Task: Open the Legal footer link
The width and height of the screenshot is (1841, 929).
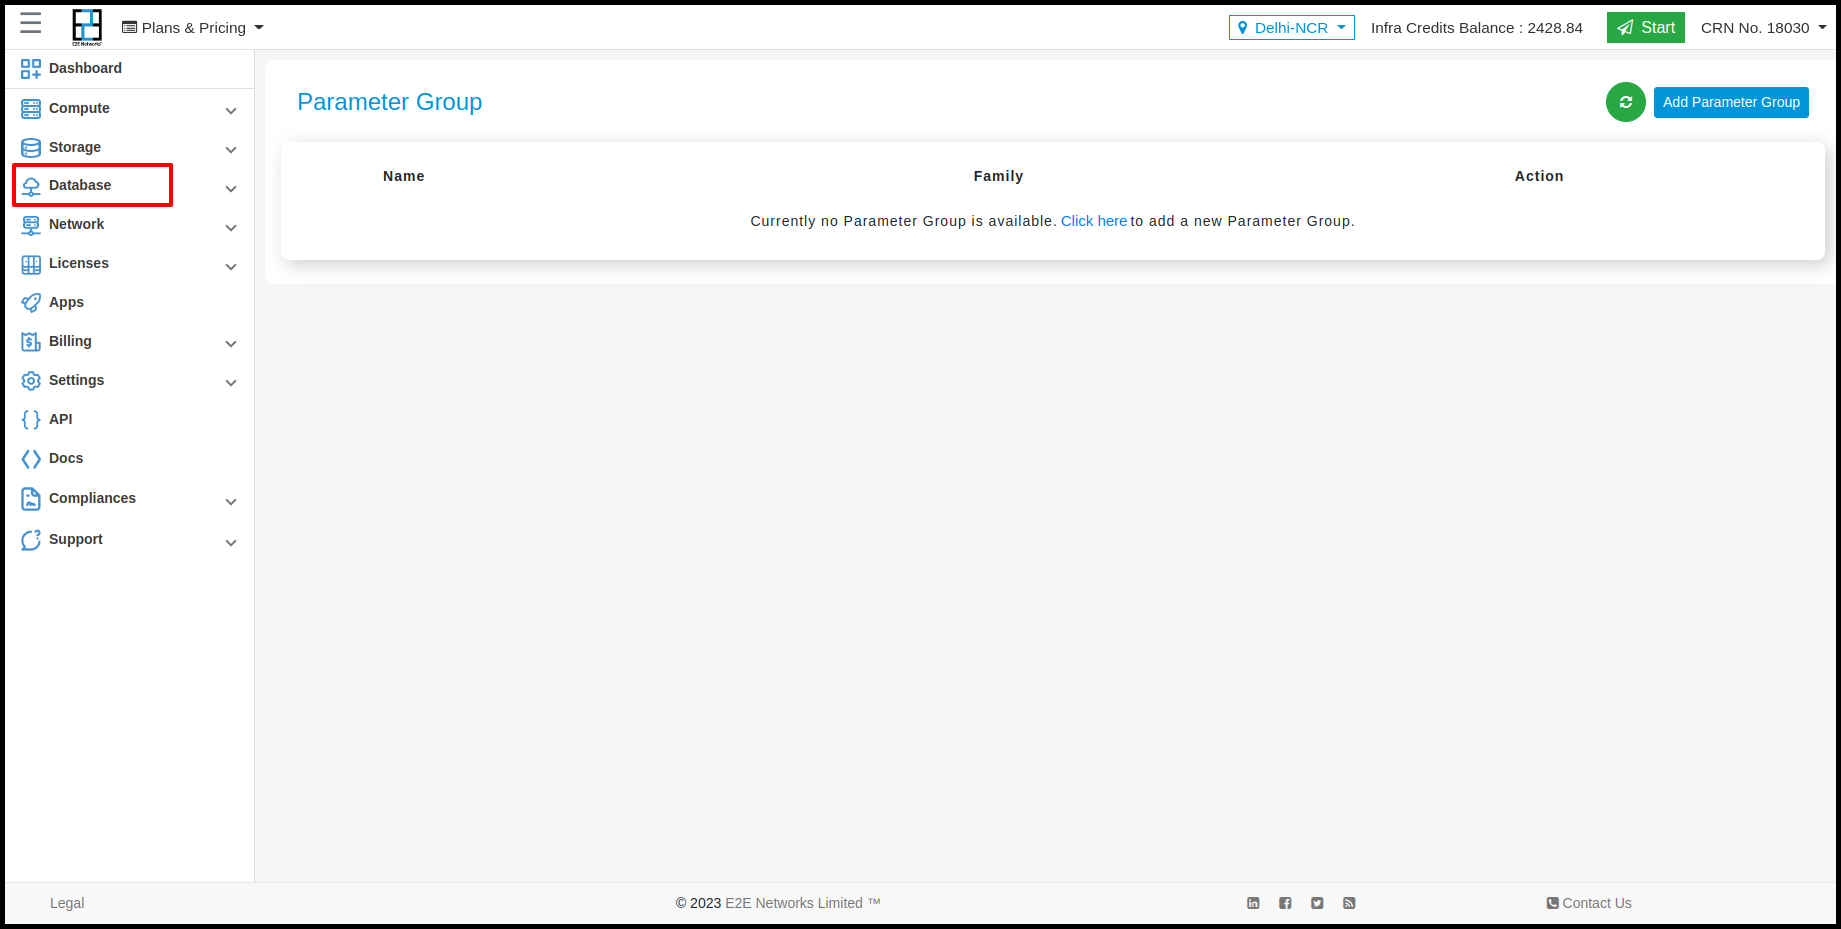Action: [67, 903]
